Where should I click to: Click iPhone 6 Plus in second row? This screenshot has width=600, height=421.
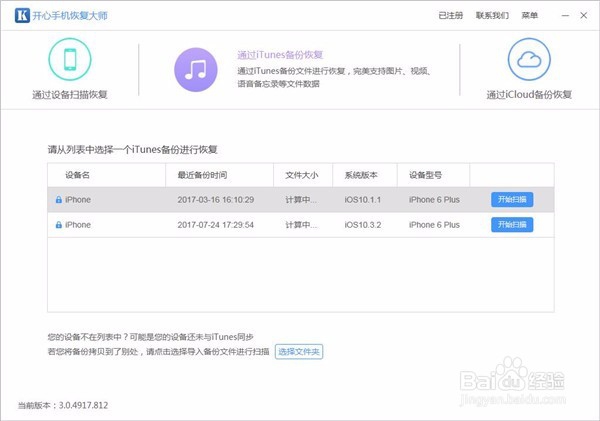(x=434, y=225)
